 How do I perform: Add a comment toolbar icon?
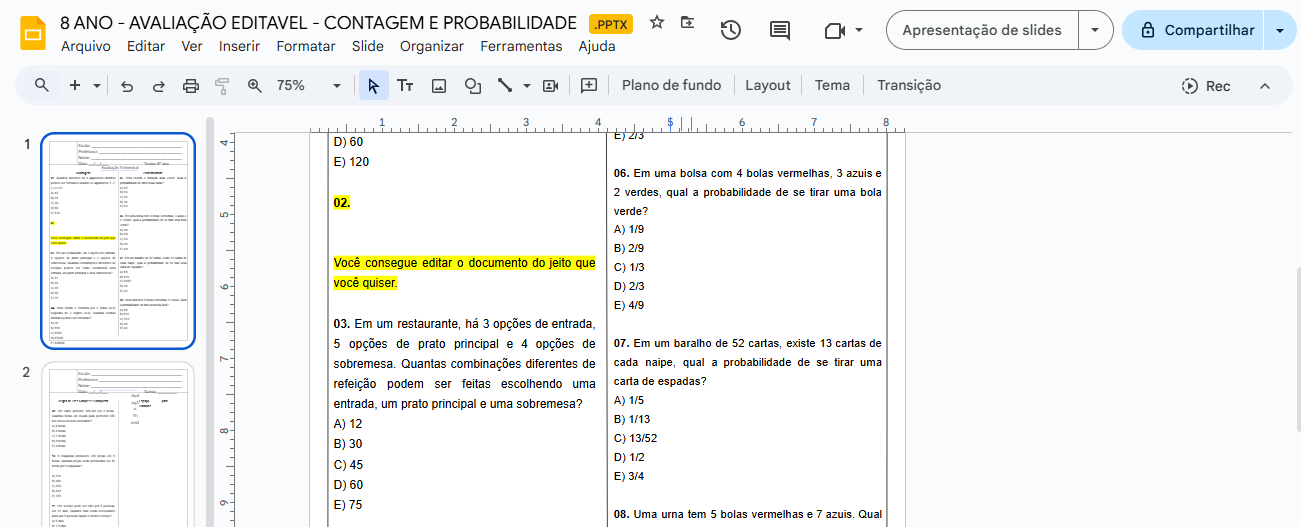coord(589,86)
